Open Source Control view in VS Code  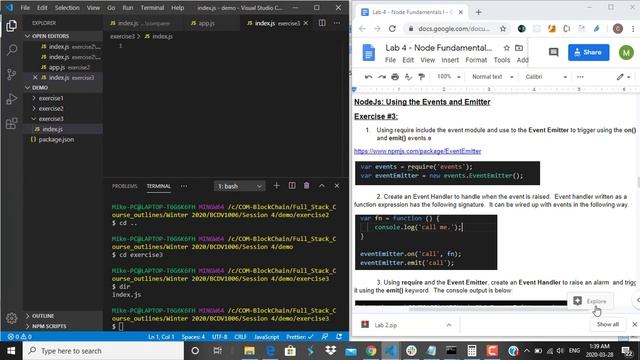[11, 74]
